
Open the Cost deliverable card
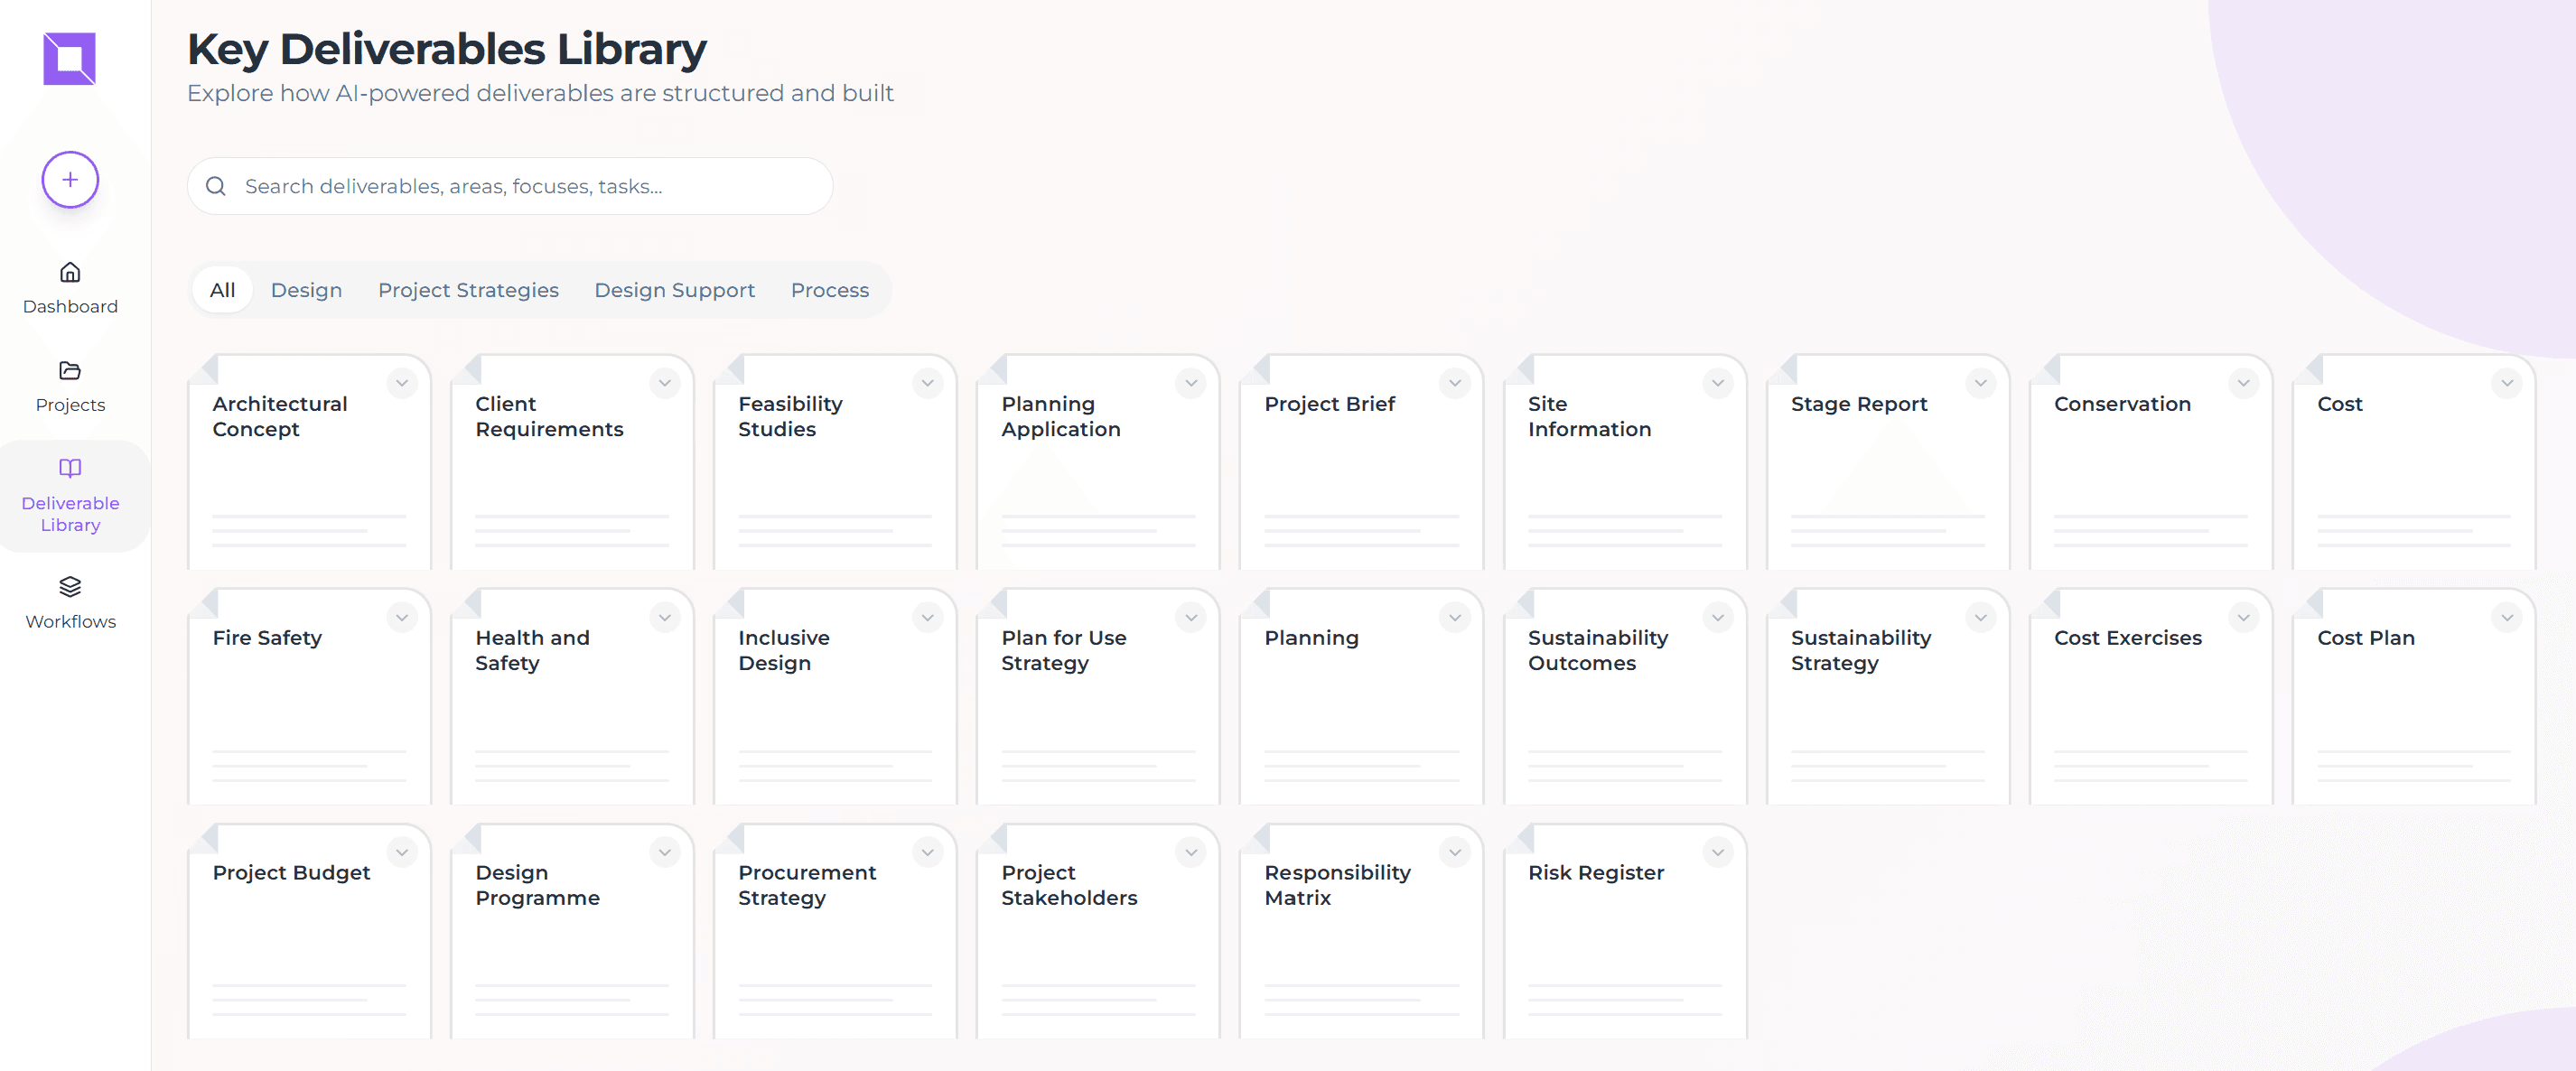2414,462
